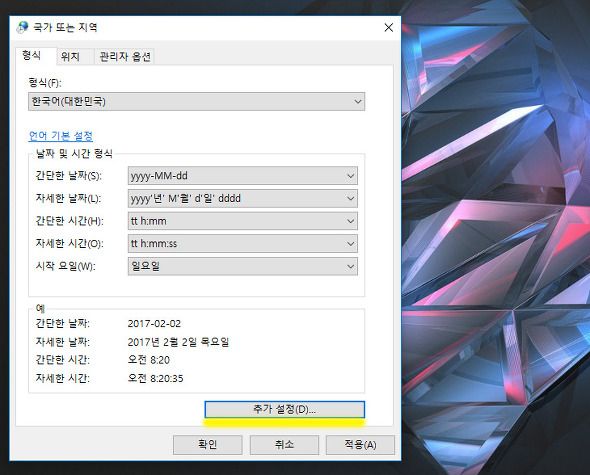Click the example time 오전 8:20:35
The height and width of the screenshot is (475, 590).
(x=155, y=378)
